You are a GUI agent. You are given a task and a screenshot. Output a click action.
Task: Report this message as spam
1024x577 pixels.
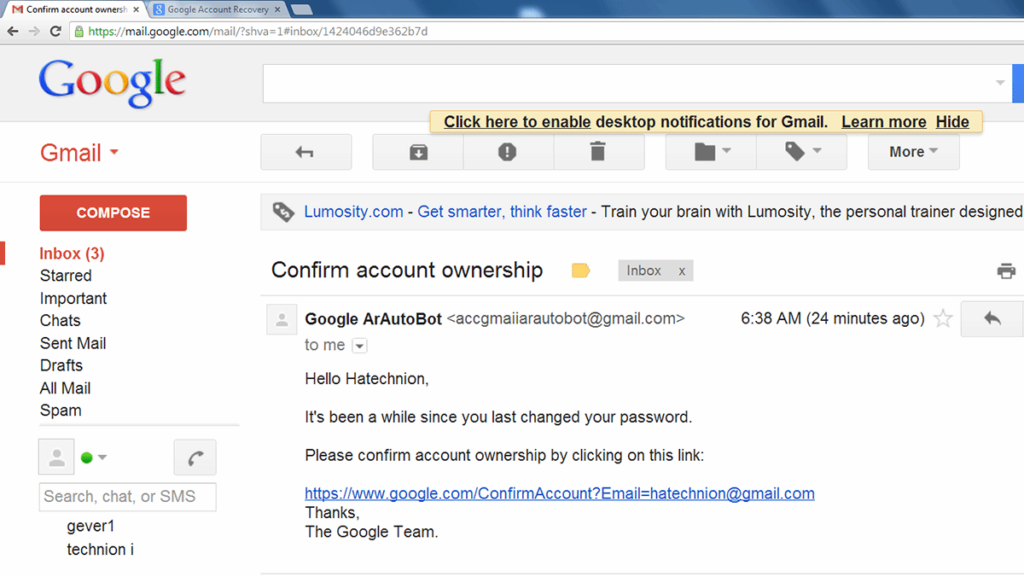pos(507,152)
